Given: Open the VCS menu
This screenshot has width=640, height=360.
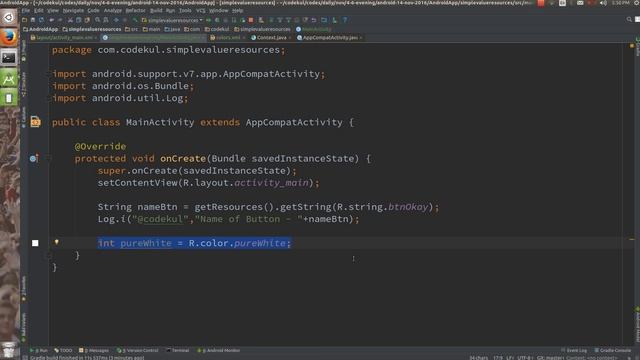Looking at the screenshot, I should pyautogui.click(x=201, y=11).
